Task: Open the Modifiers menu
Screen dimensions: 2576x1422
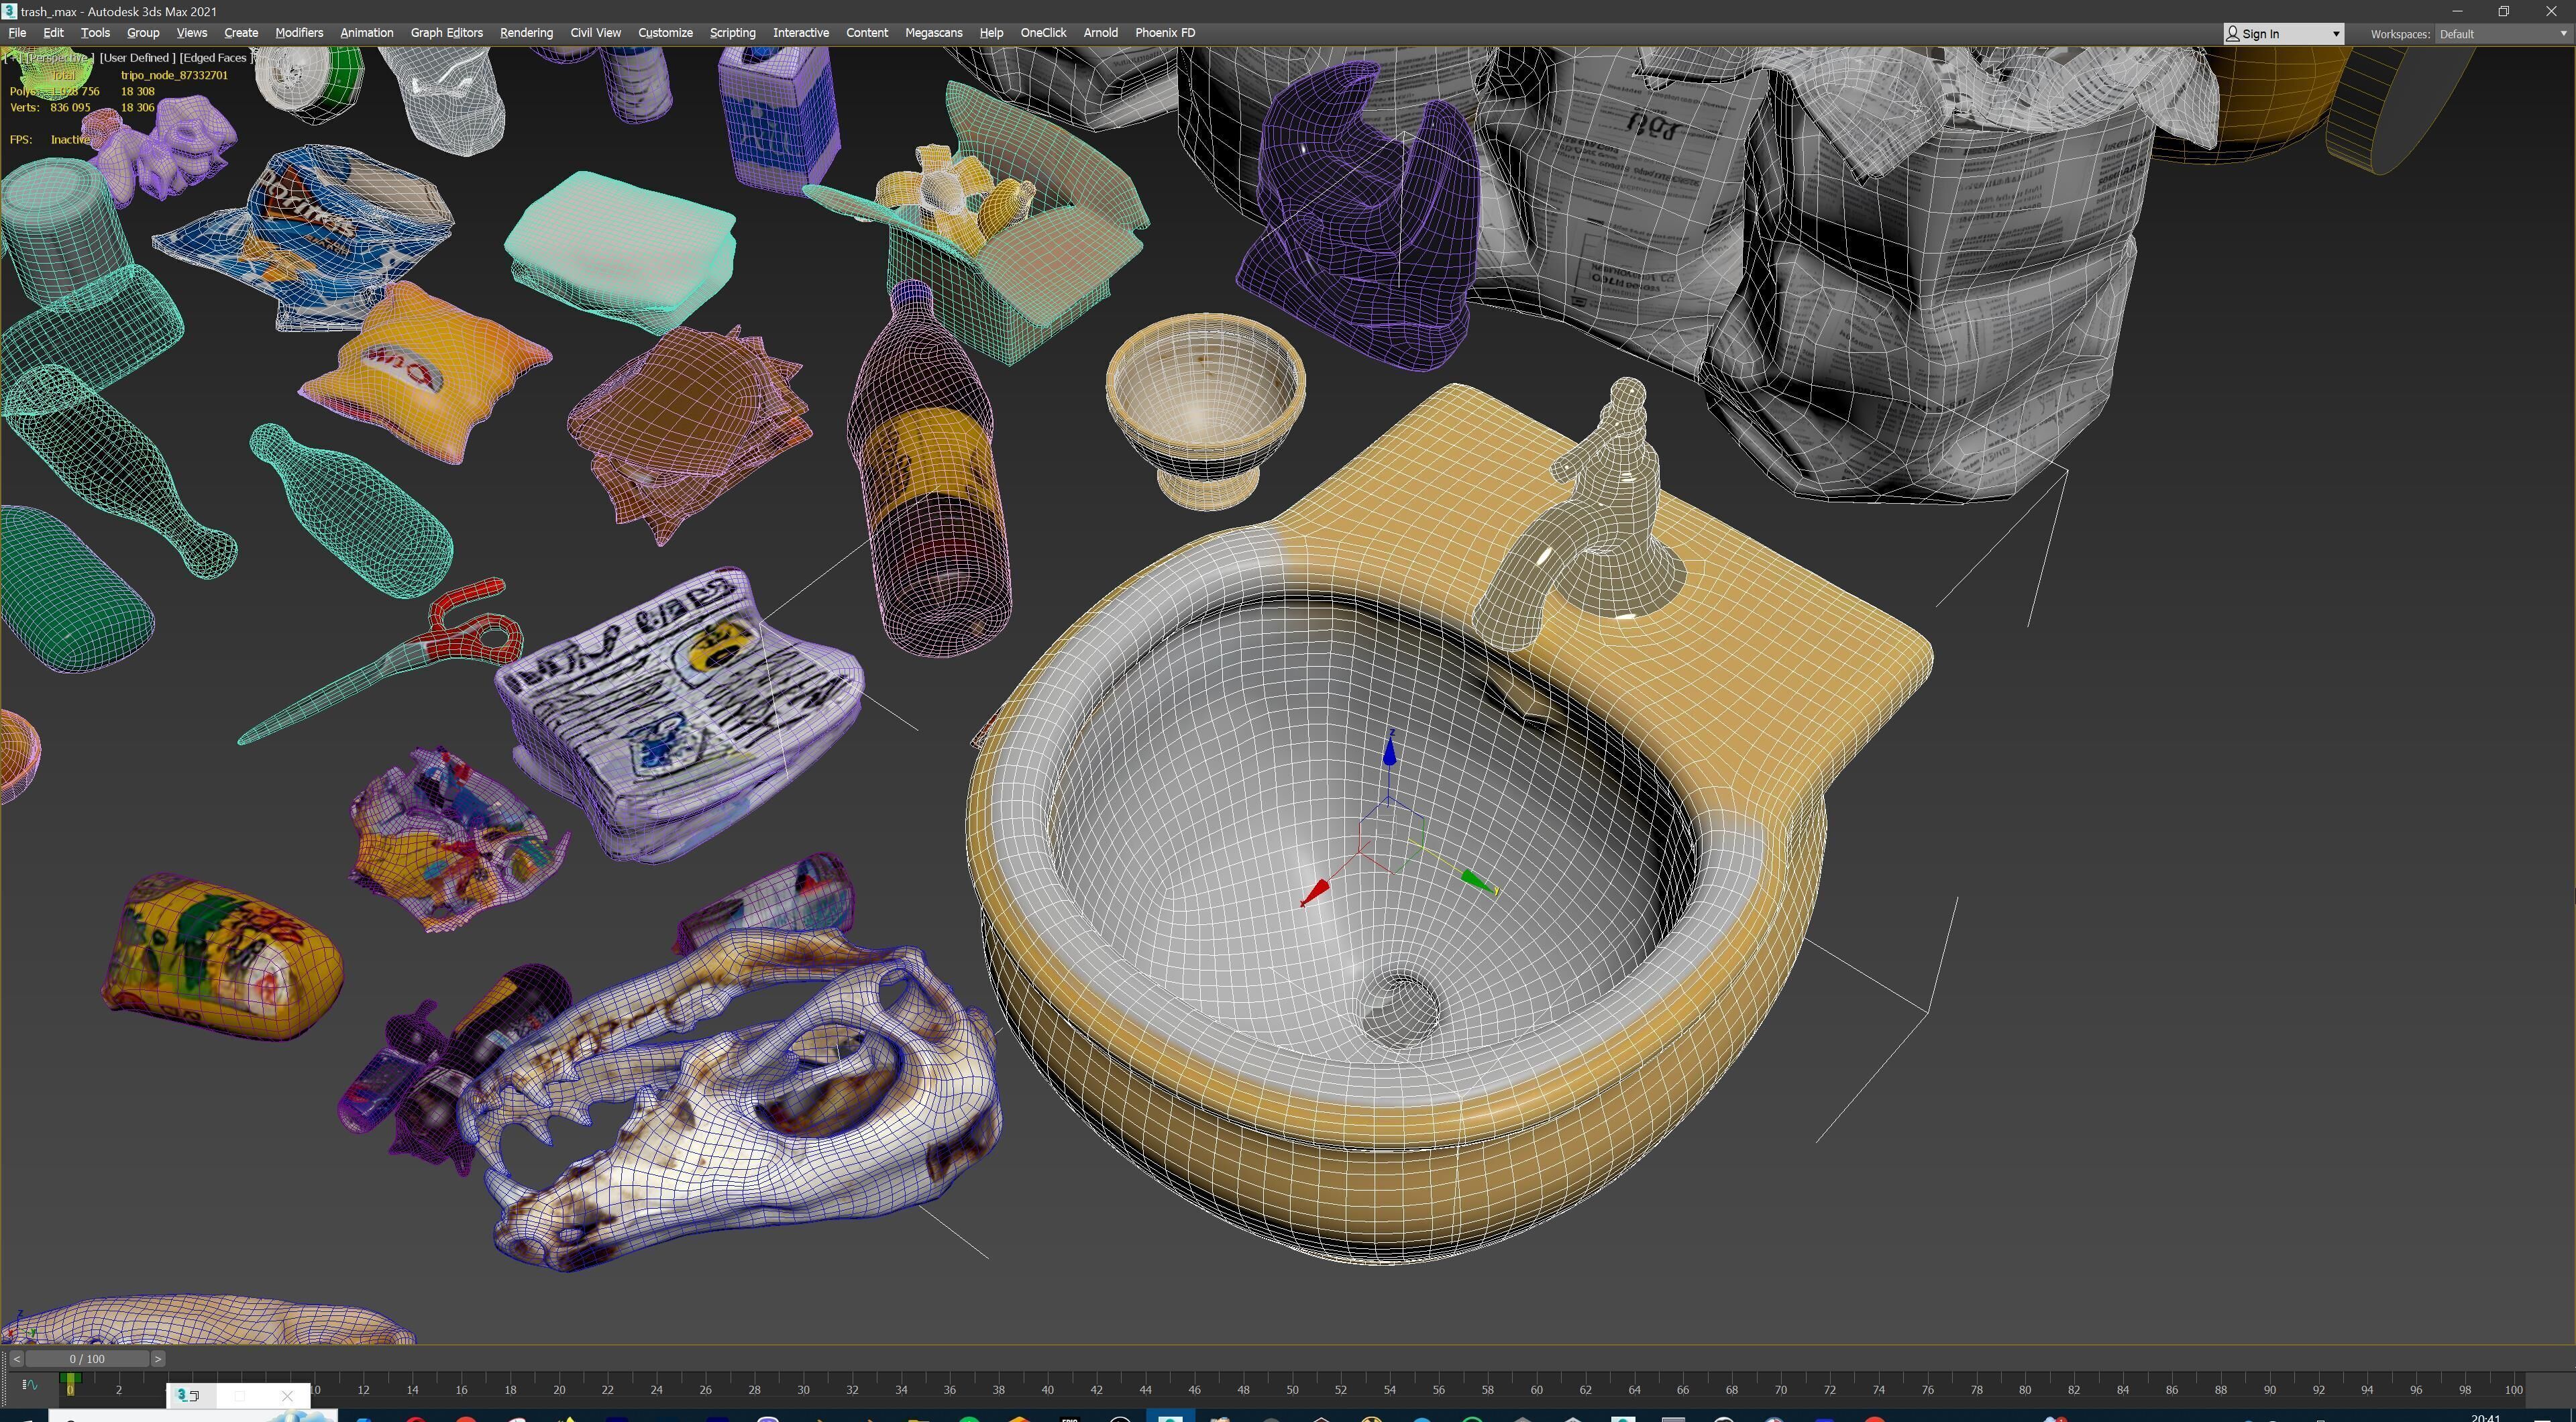Action: pyautogui.click(x=299, y=33)
